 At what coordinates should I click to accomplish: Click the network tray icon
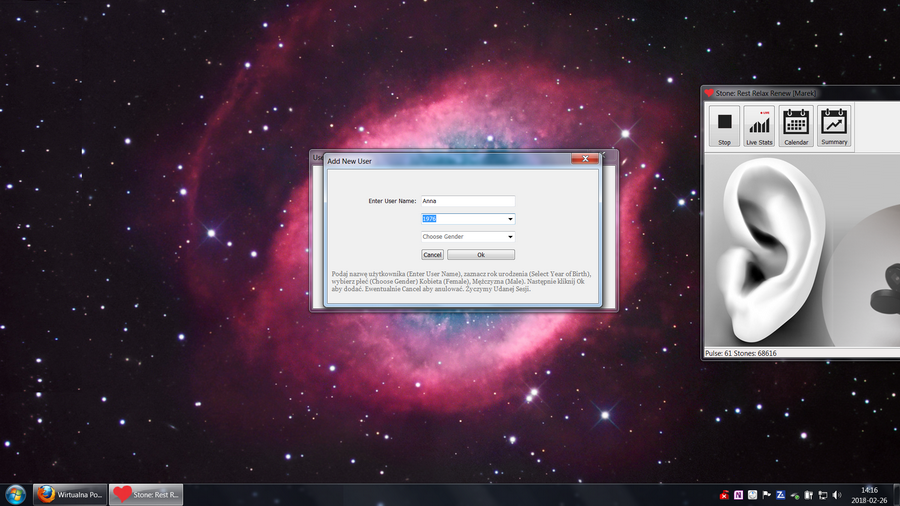pos(823,495)
